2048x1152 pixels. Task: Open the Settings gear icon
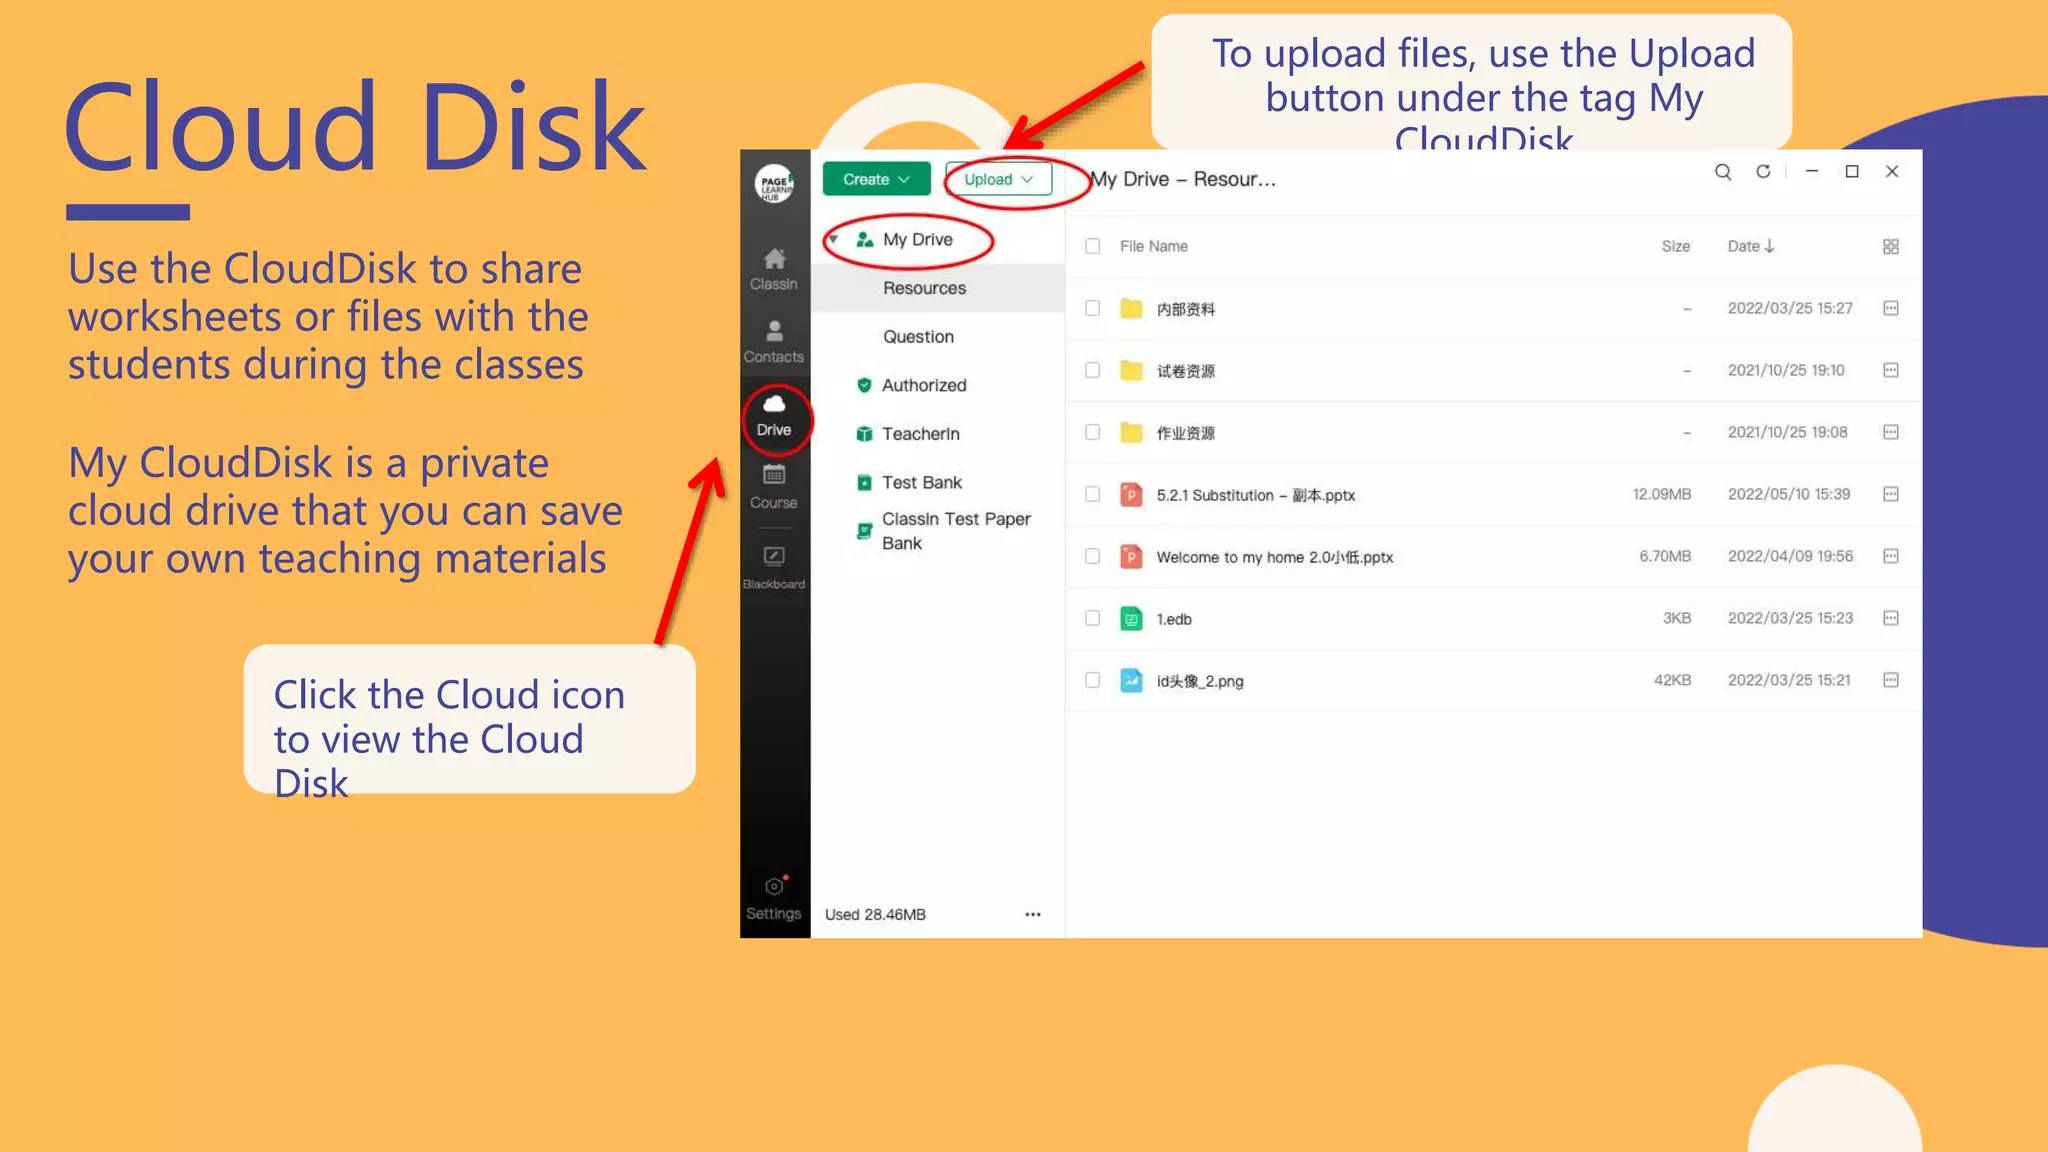point(774,887)
